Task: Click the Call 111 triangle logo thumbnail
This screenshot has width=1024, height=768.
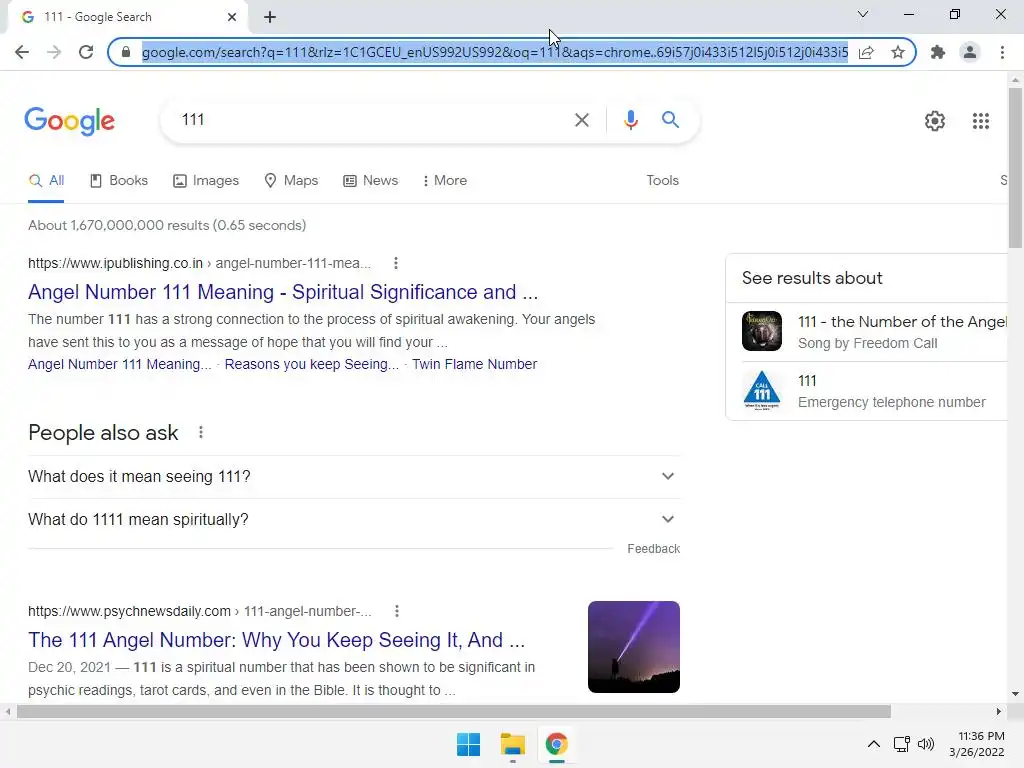Action: point(761,390)
